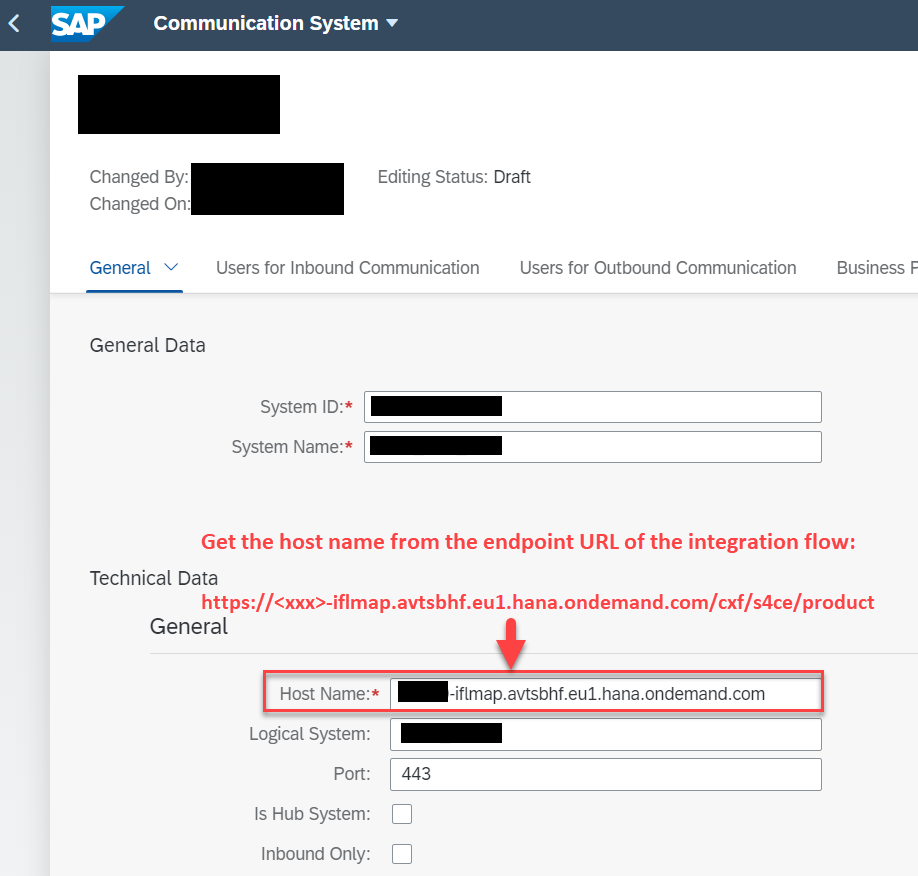918x876 pixels.
Task: Click the General Data section heading
Action: [148, 345]
